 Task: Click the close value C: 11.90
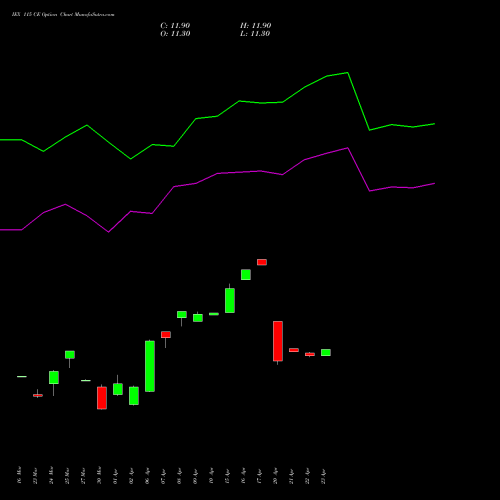(175, 26)
